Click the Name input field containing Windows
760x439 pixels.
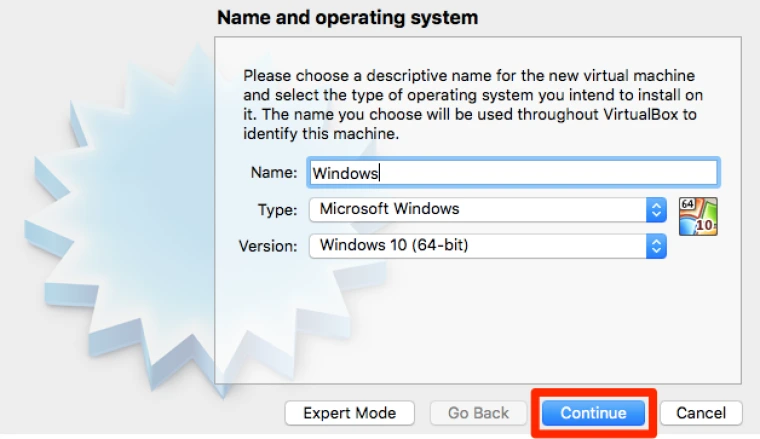coord(513,172)
